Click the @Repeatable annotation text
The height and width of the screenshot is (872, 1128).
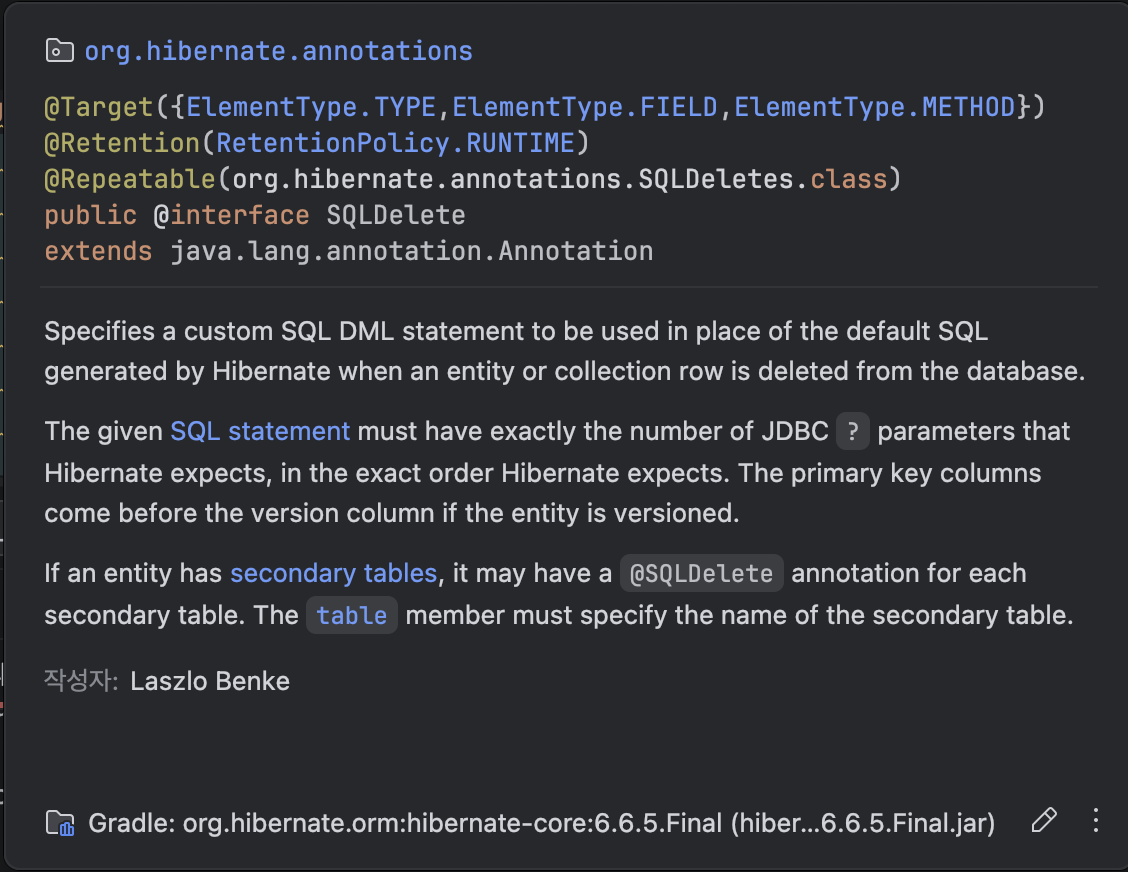129,179
